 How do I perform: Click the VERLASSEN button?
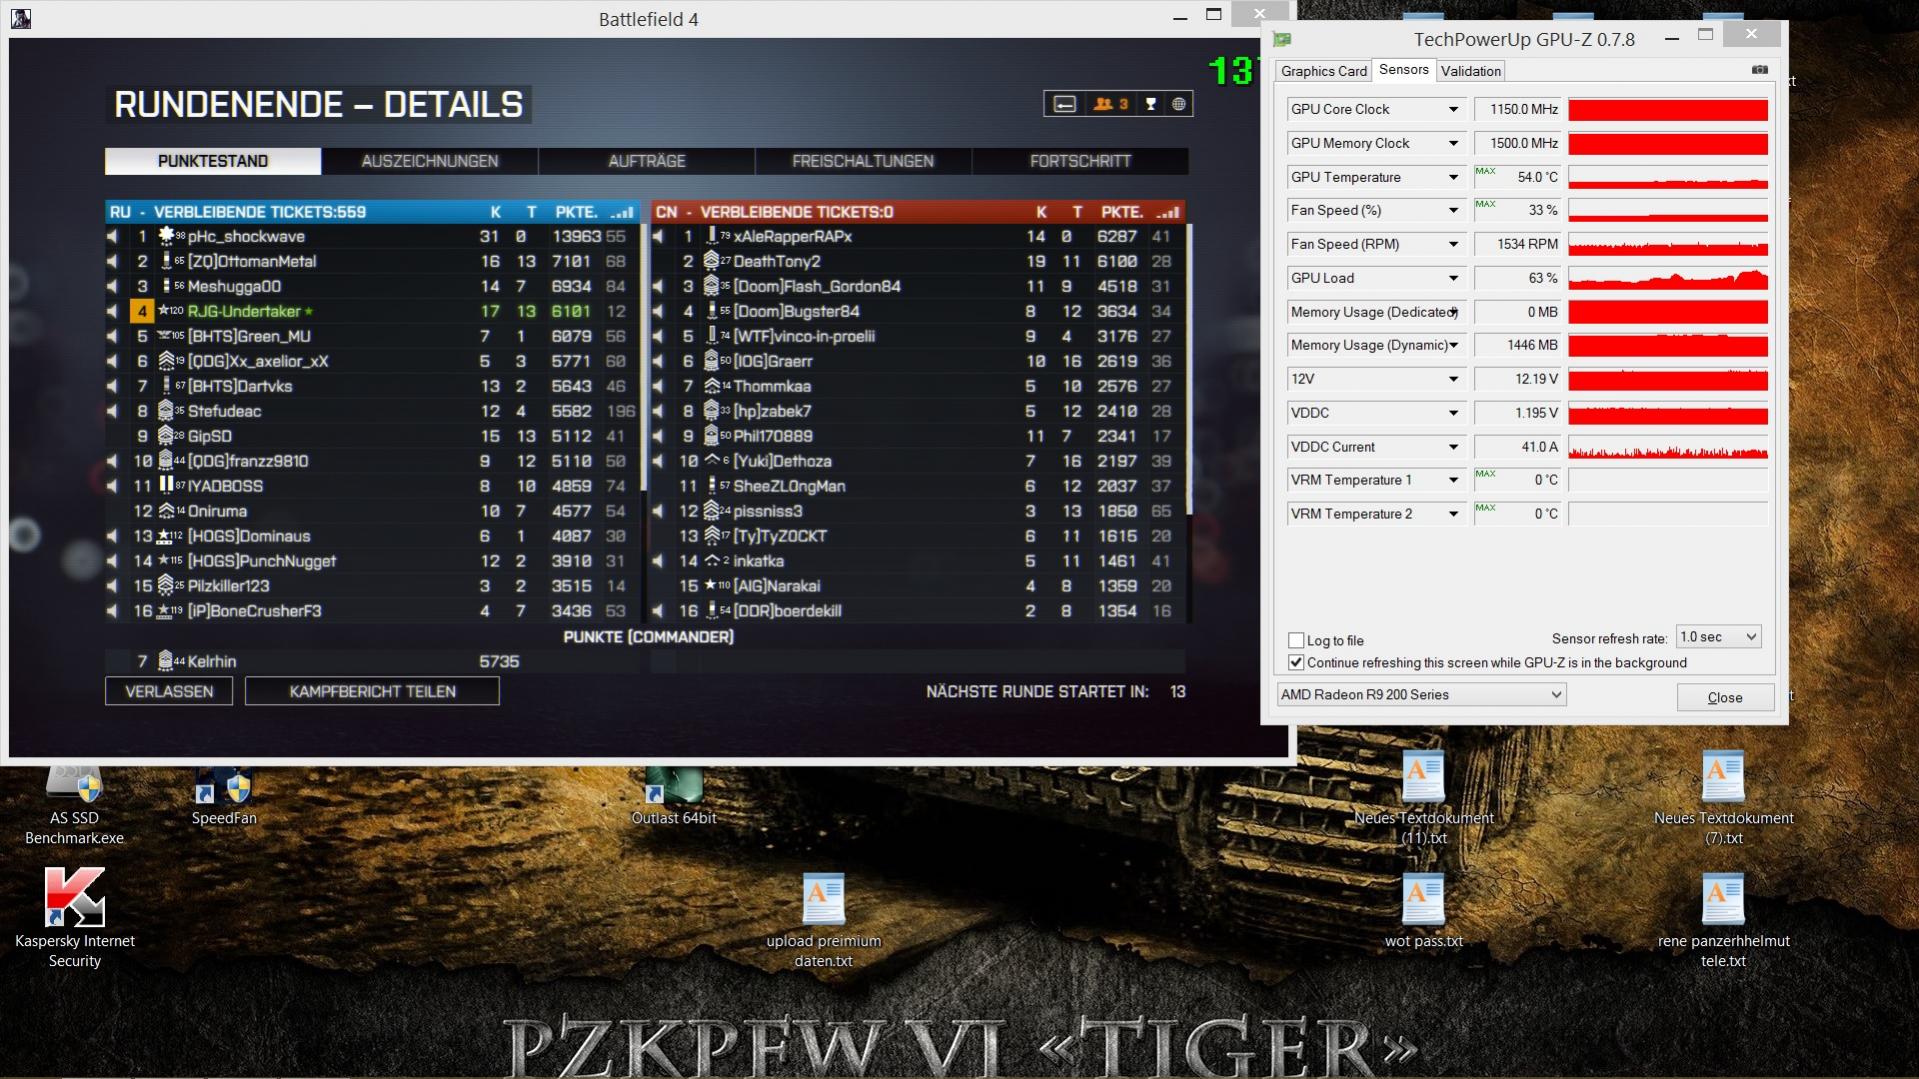click(169, 692)
